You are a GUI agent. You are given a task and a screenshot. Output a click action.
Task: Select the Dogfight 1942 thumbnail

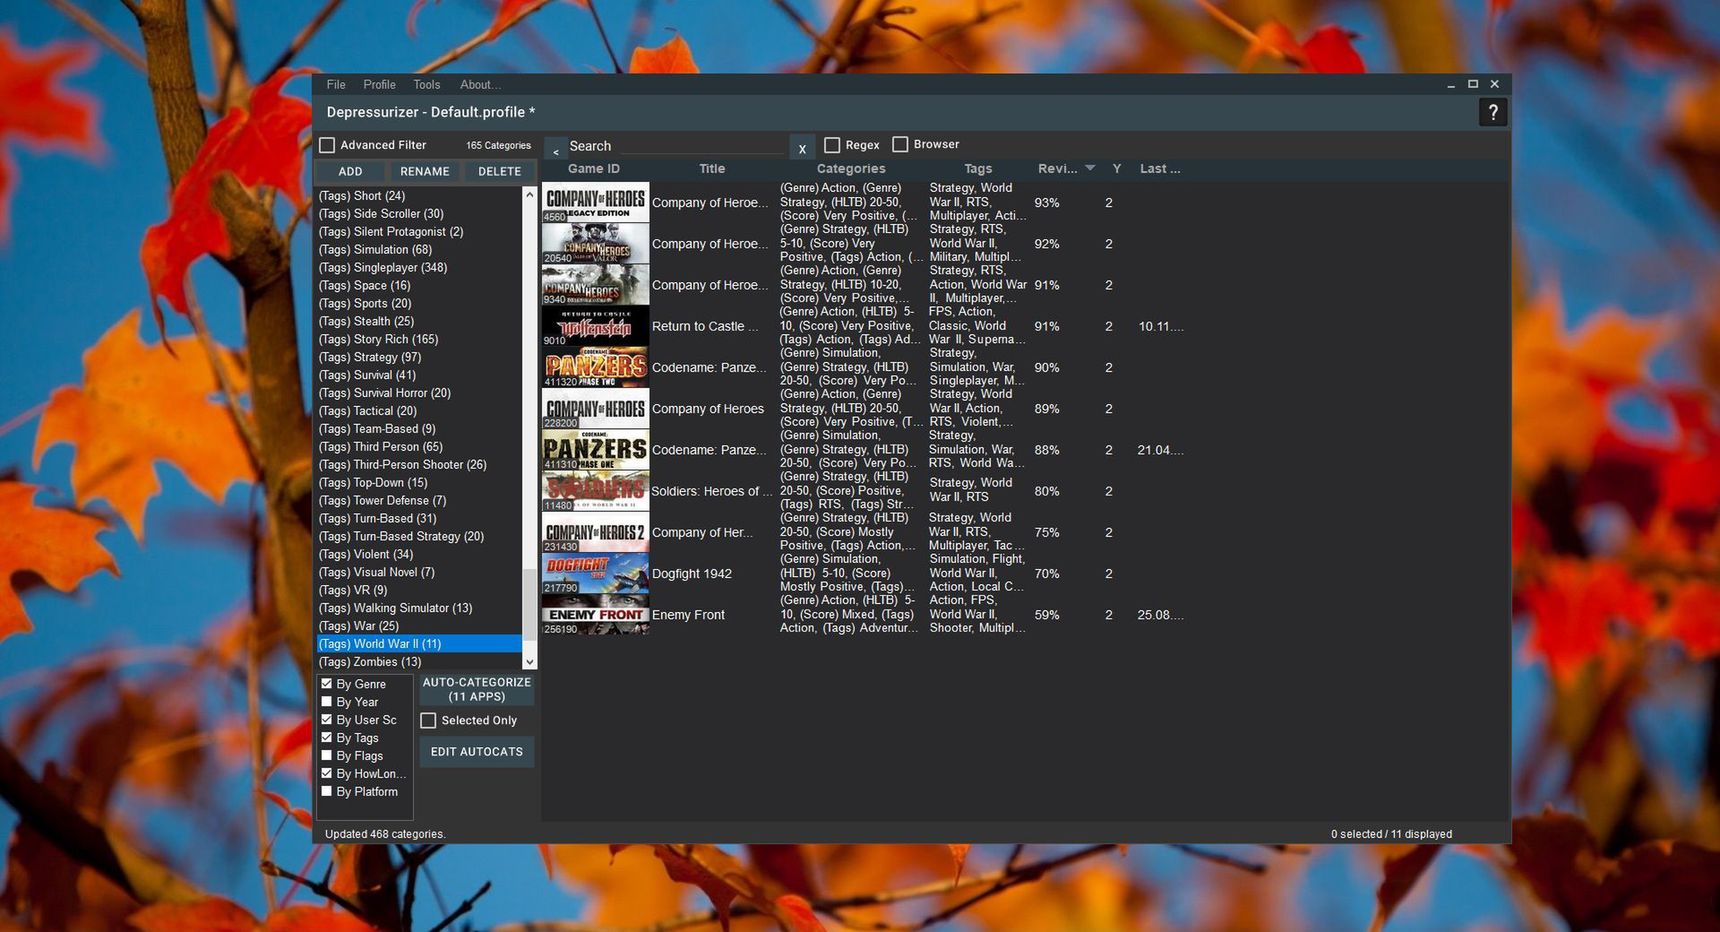coord(596,574)
